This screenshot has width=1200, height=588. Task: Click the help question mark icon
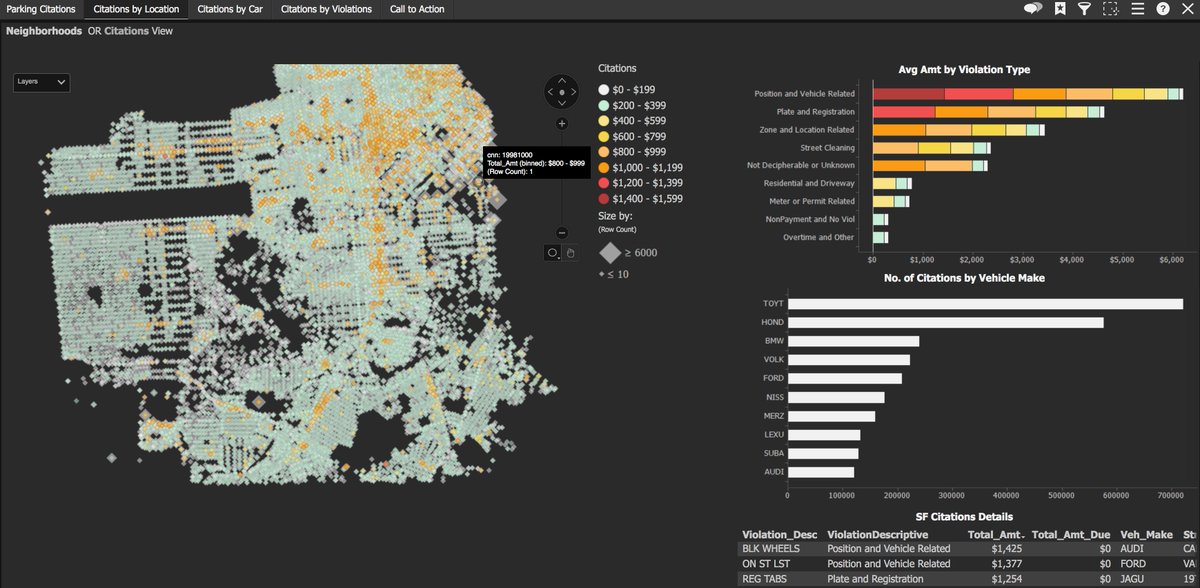1162,9
